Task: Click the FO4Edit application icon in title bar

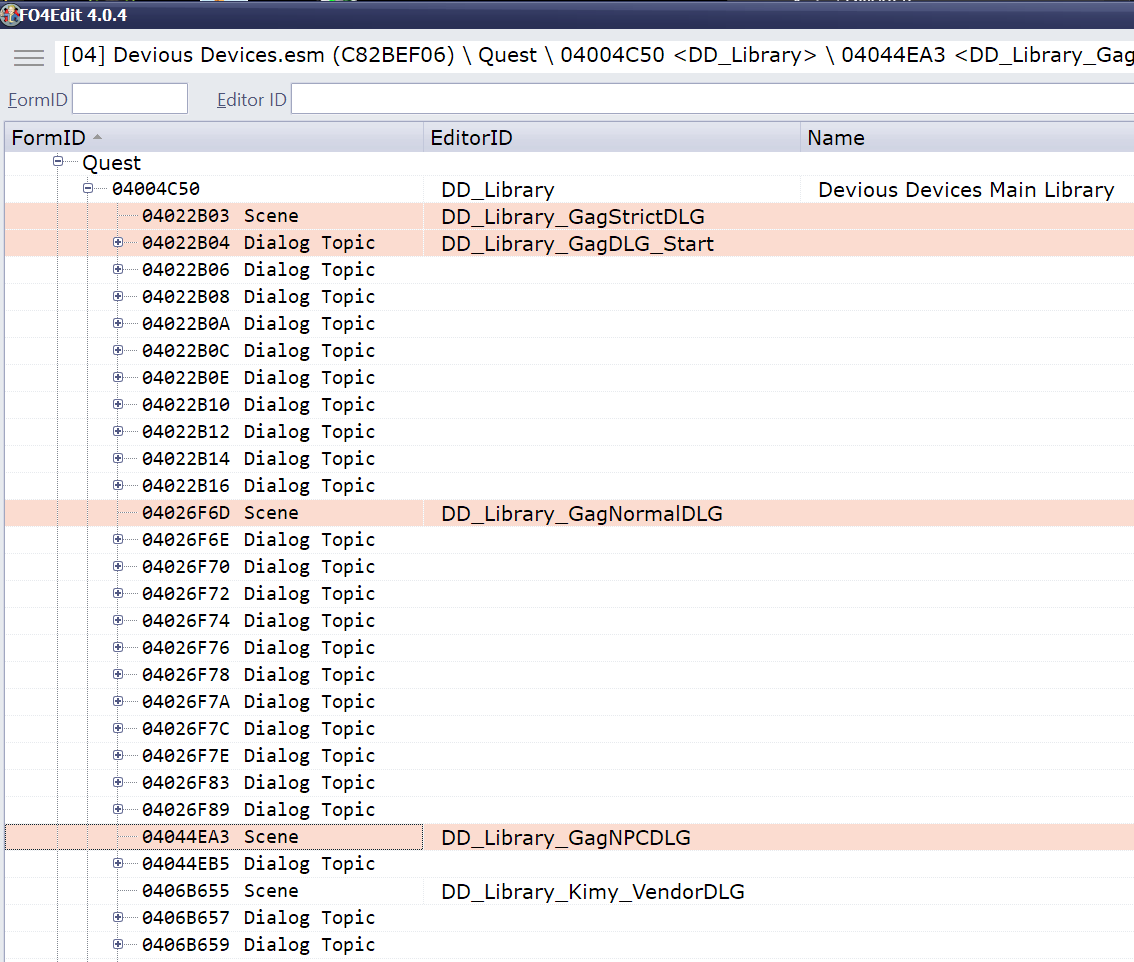Action: pyautogui.click(x=9, y=14)
